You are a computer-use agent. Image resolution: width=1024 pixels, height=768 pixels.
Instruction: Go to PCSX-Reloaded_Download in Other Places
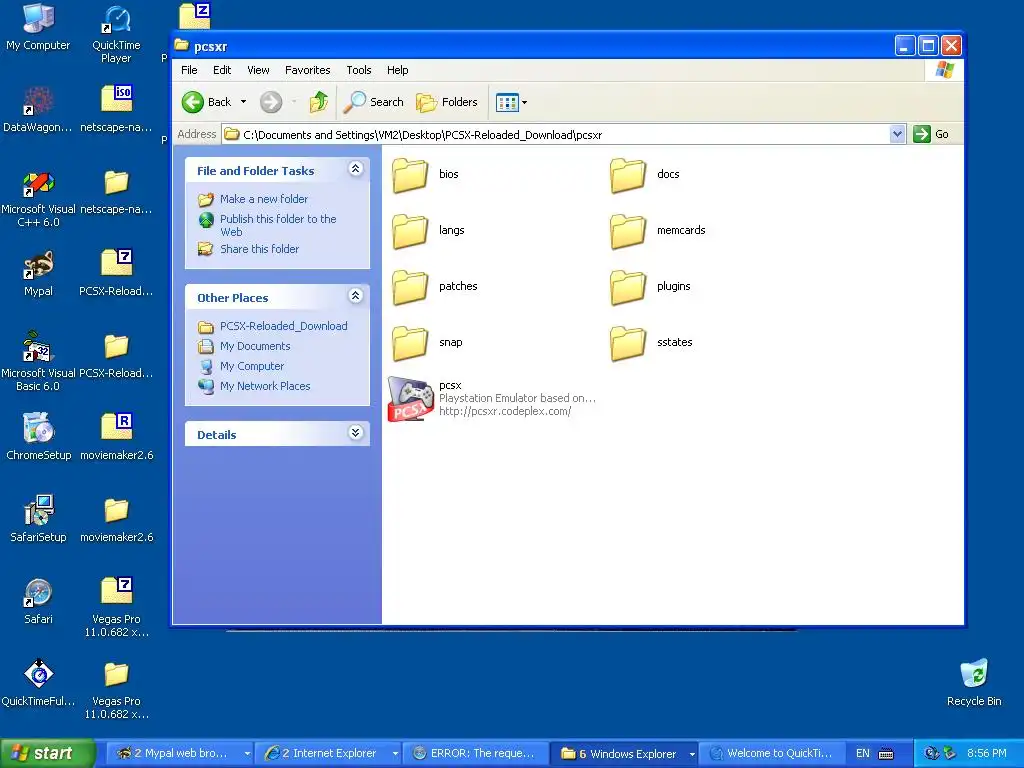pos(283,326)
